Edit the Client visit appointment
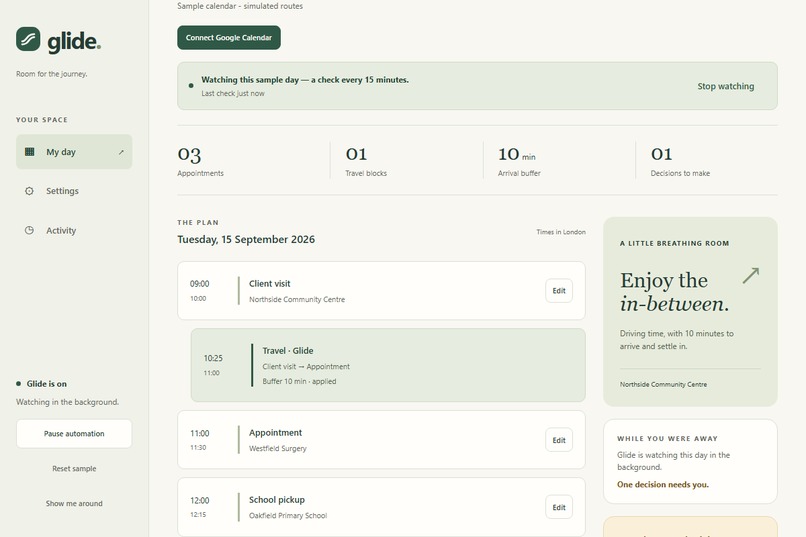This screenshot has height=537, width=806. tap(559, 291)
